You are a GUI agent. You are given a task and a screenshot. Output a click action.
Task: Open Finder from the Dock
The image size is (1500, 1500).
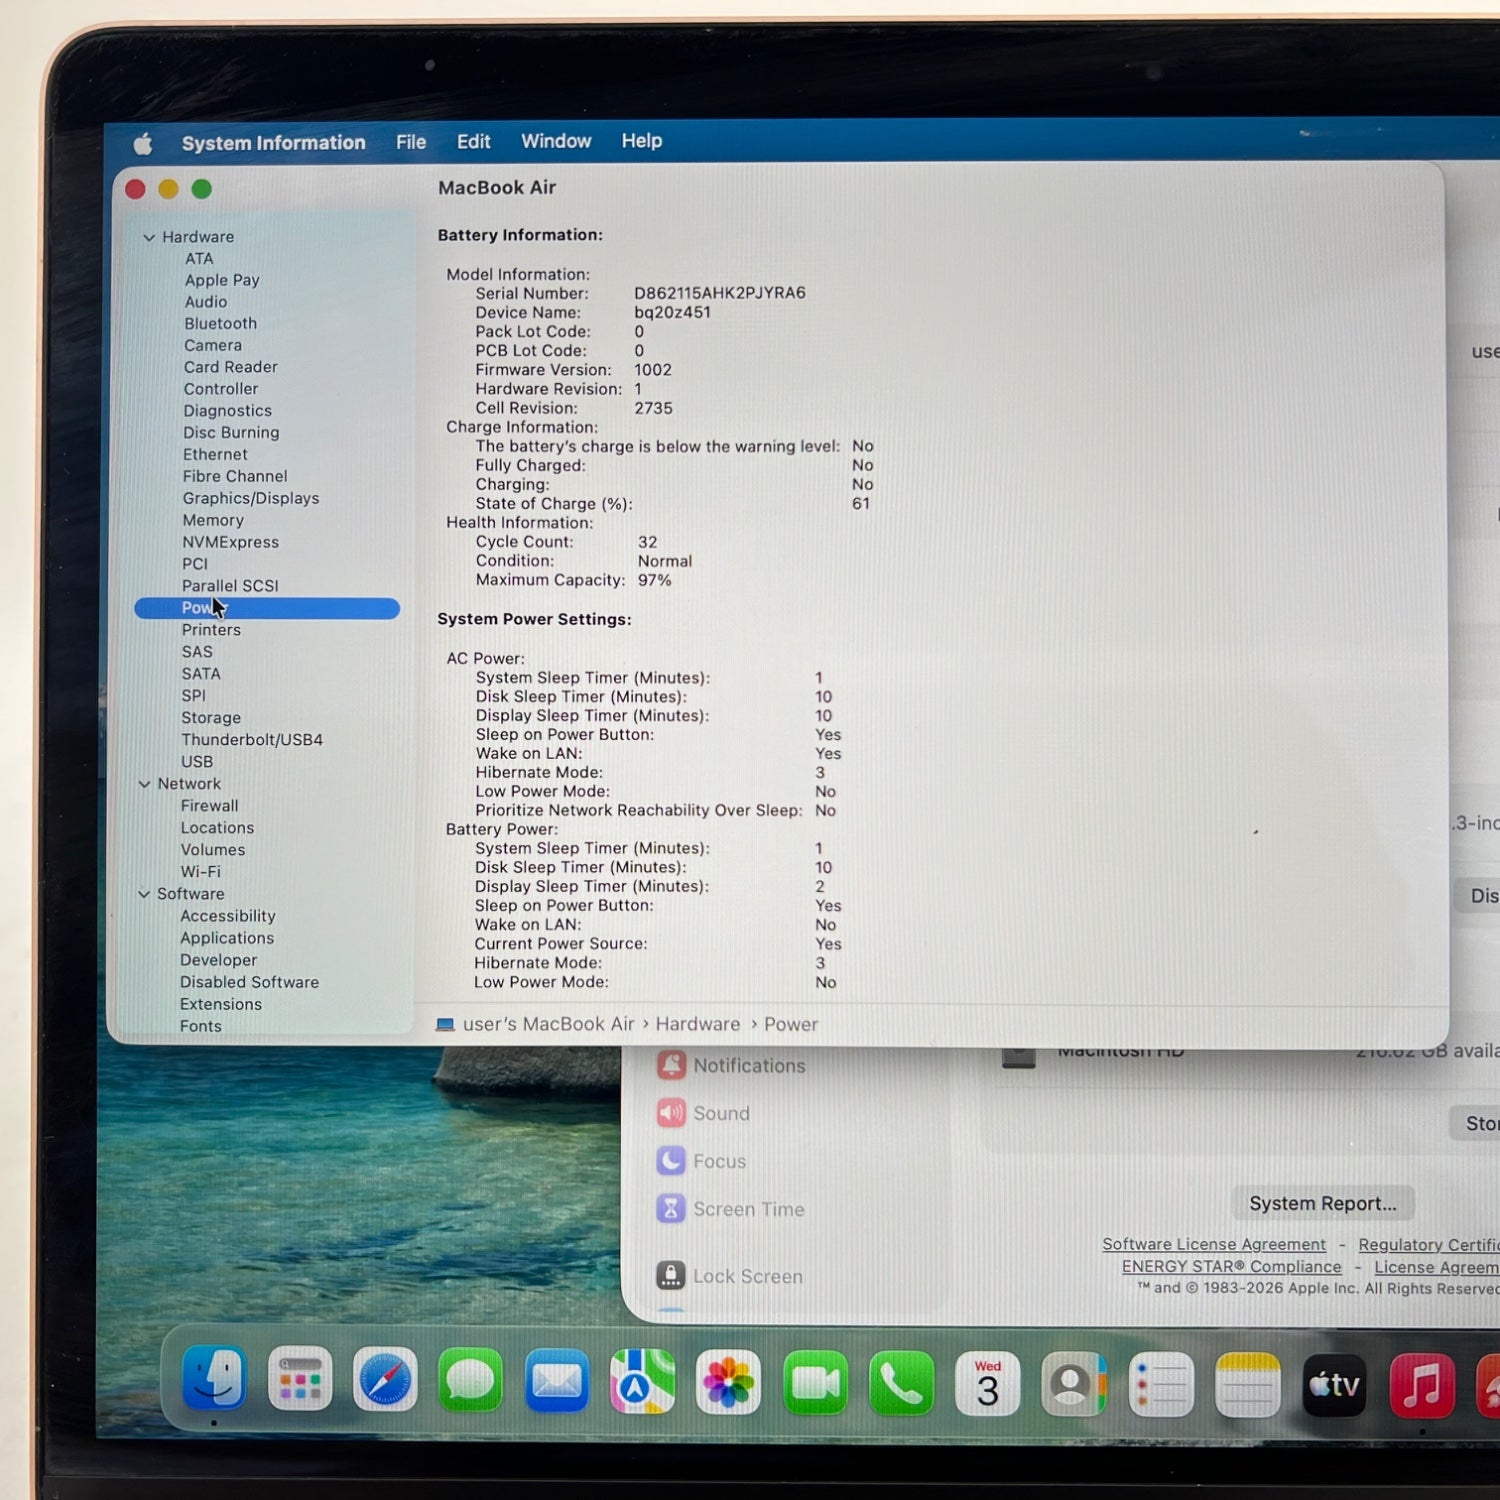point(214,1380)
